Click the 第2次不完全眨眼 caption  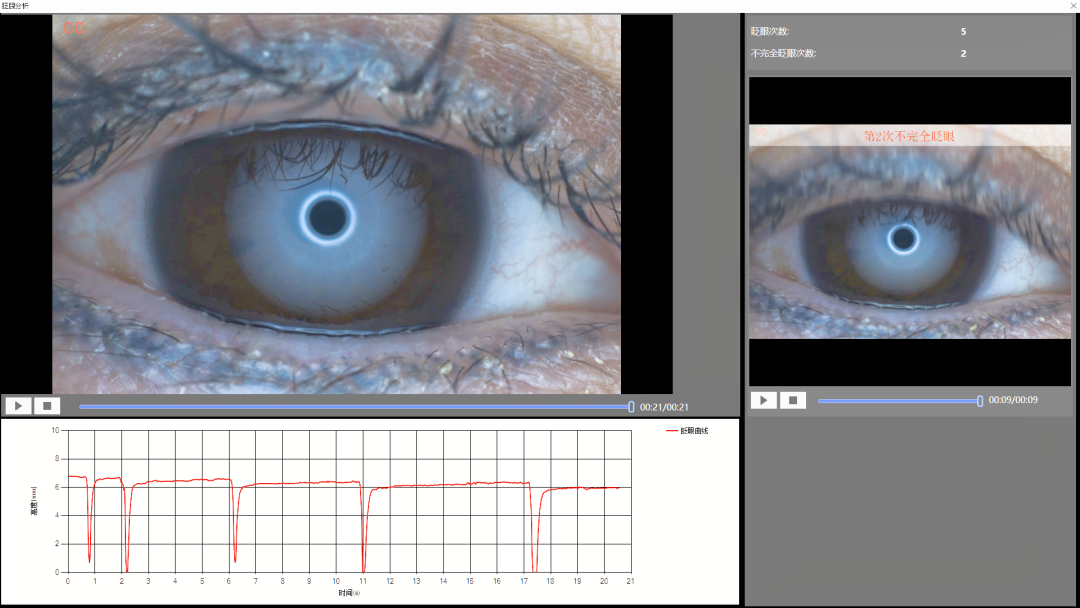pos(909,136)
